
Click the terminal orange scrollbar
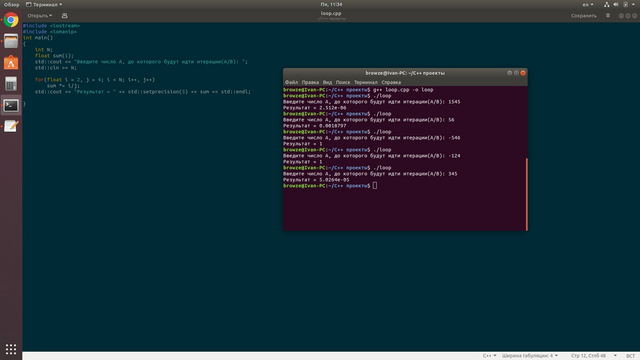point(527,194)
